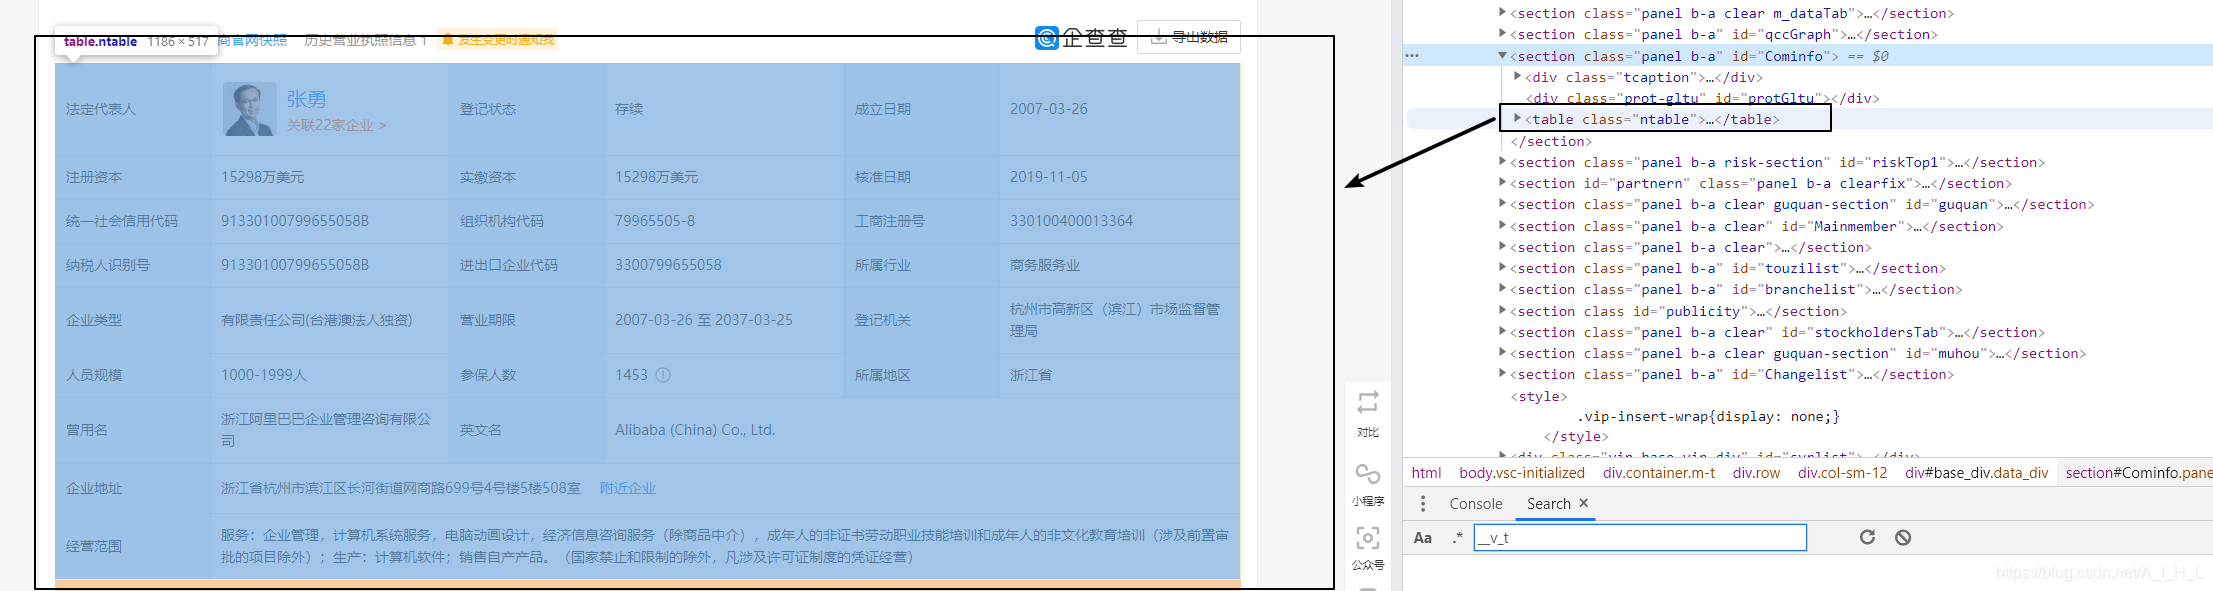Select div.container.m-t breadcrumb
This screenshot has height=591, width=2213.
pyautogui.click(x=1659, y=473)
